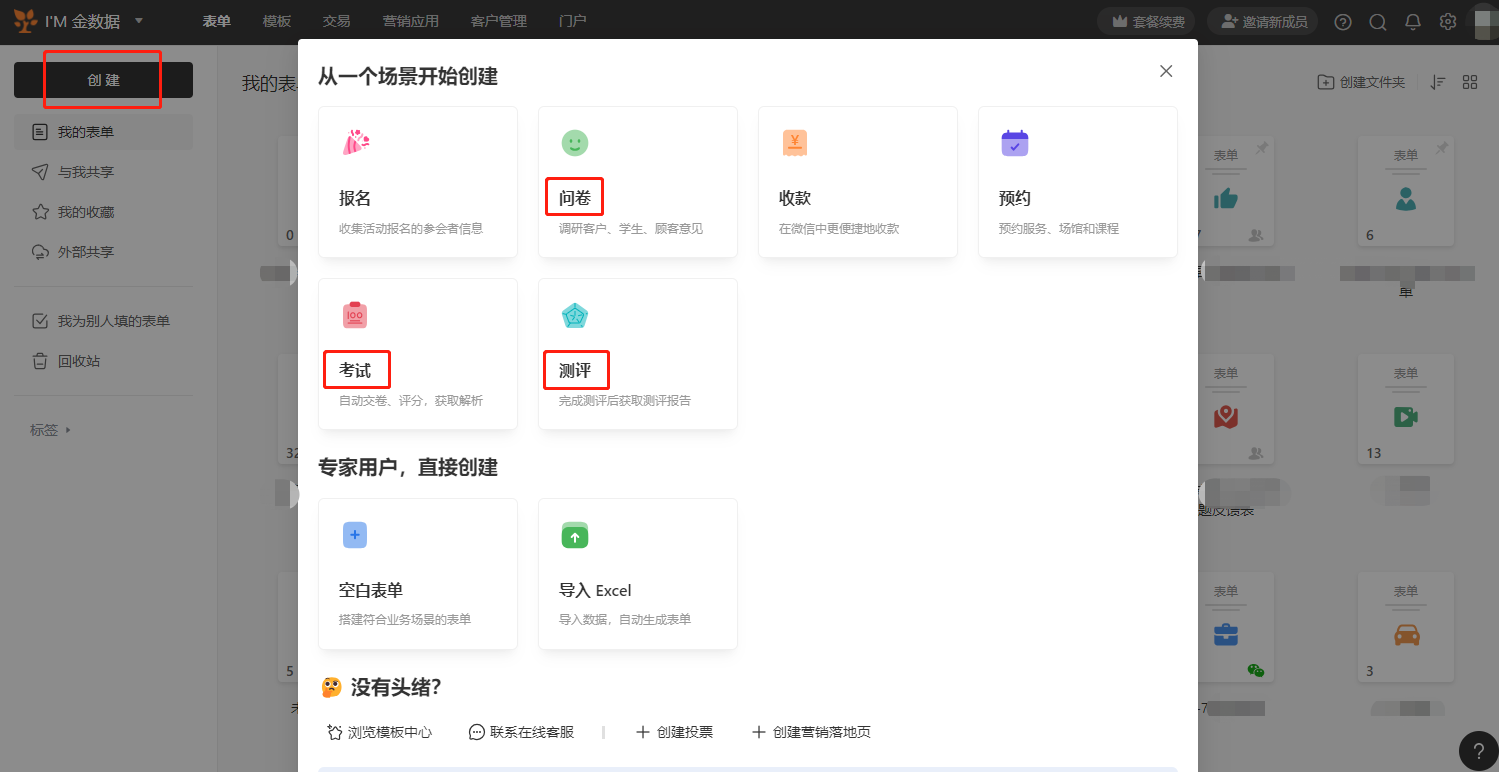Open the help question-mark icon in header
1499x772 pixels.
point(1343,22)
